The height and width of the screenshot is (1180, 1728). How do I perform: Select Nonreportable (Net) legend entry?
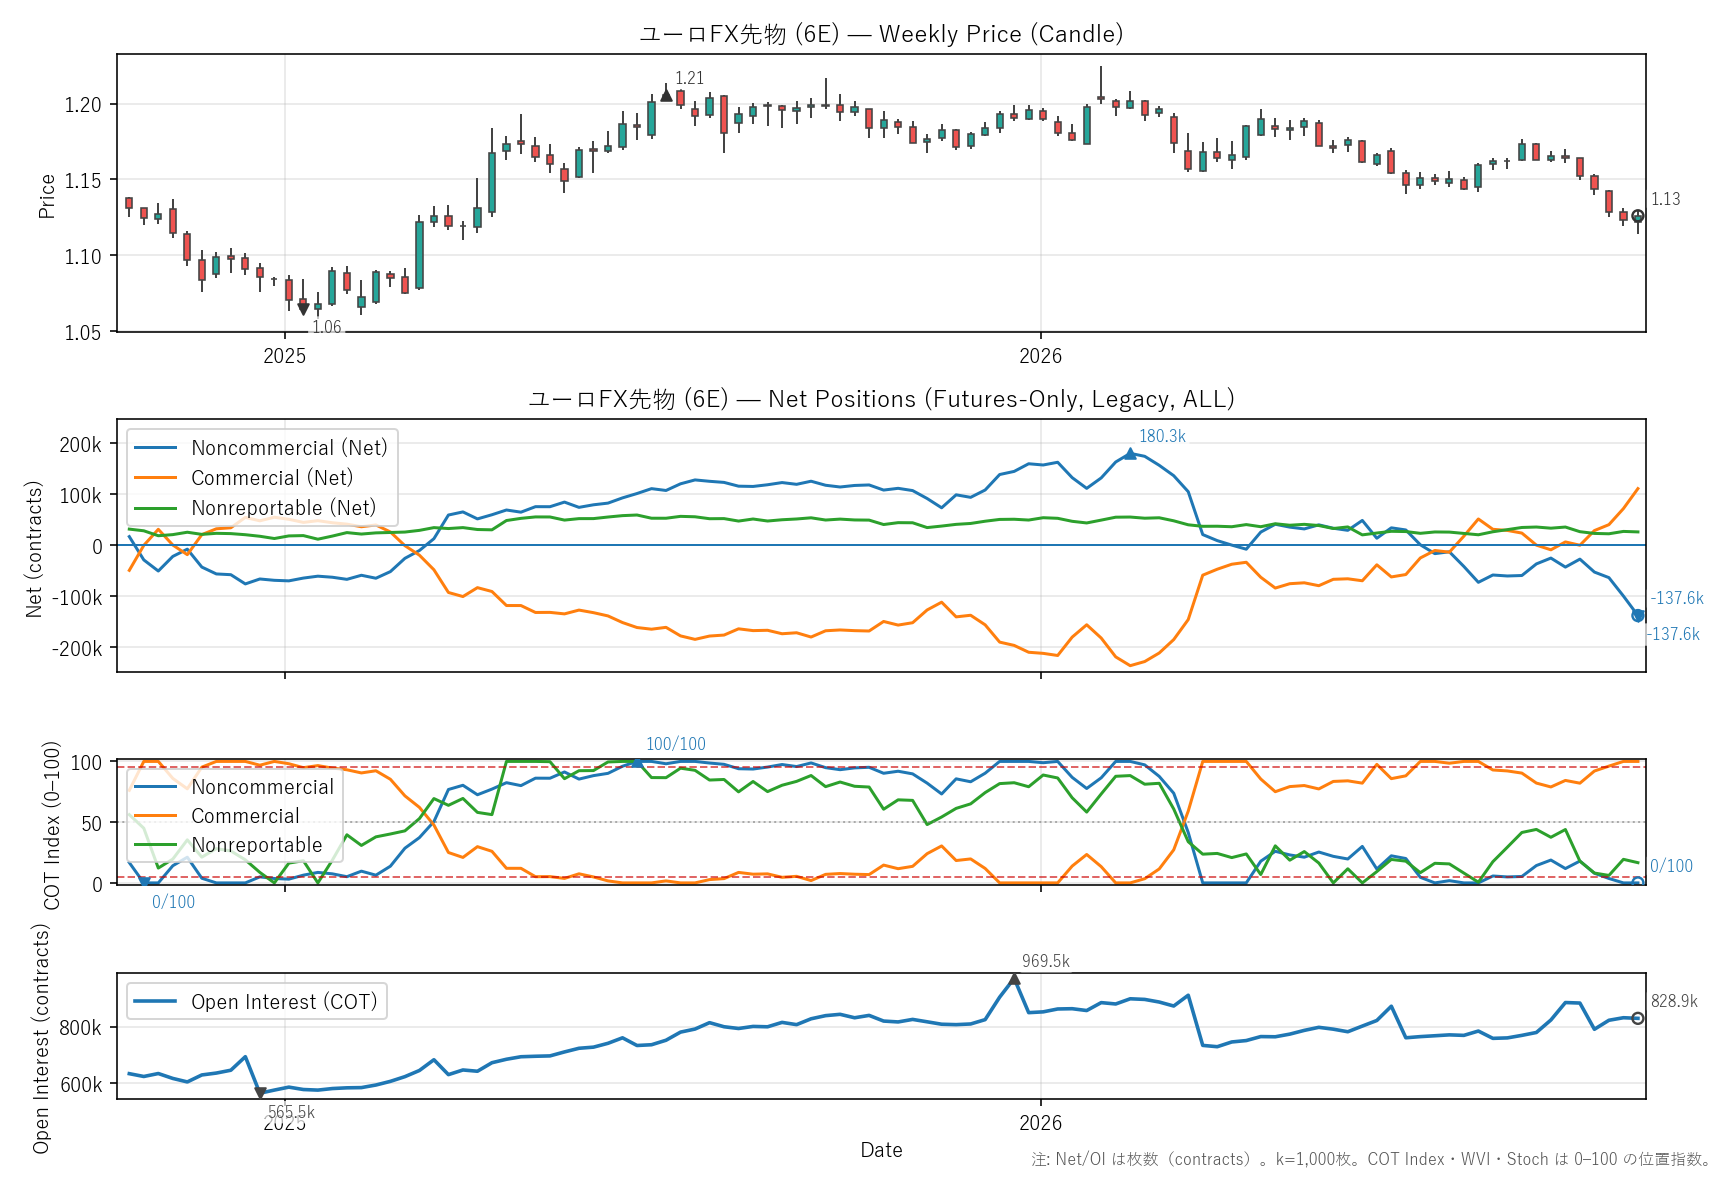(x=255, y=508)
